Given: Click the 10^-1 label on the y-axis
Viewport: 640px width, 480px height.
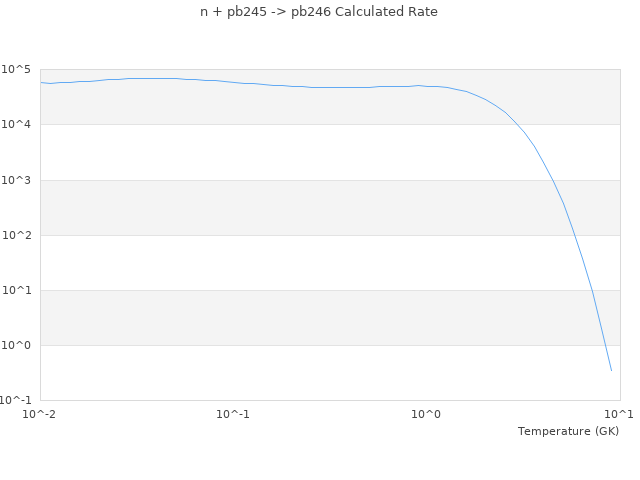Looking at the screenshot, I should (17, 400).
